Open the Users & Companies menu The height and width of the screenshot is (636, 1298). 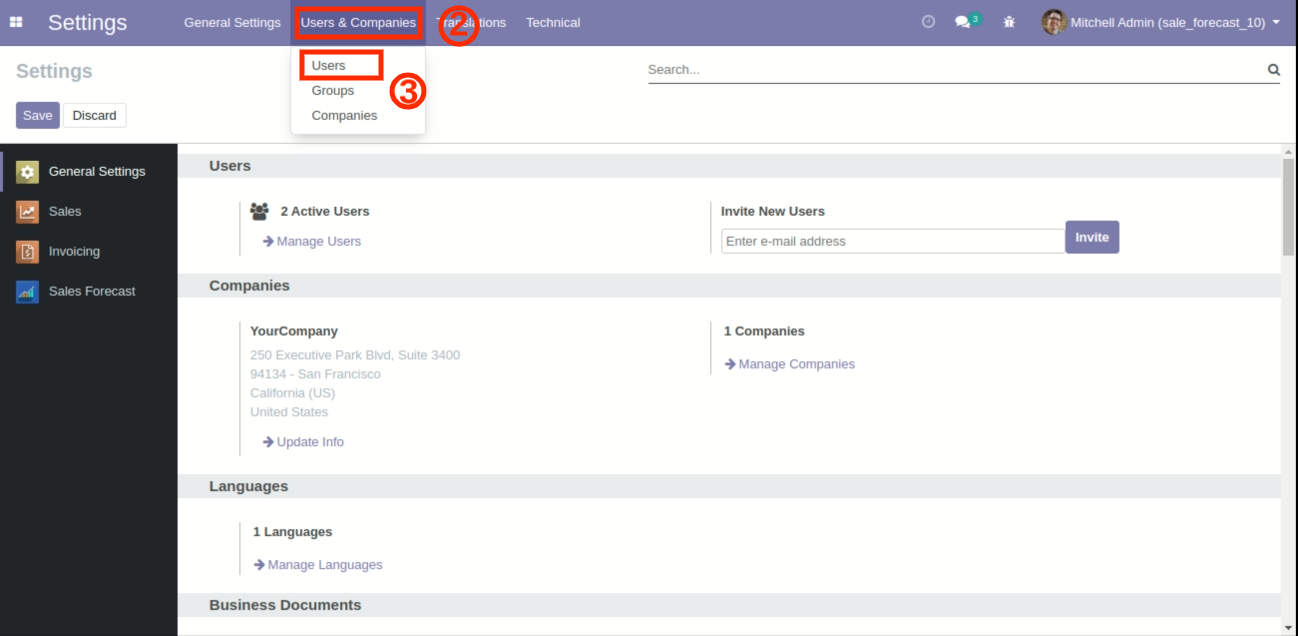358,22
